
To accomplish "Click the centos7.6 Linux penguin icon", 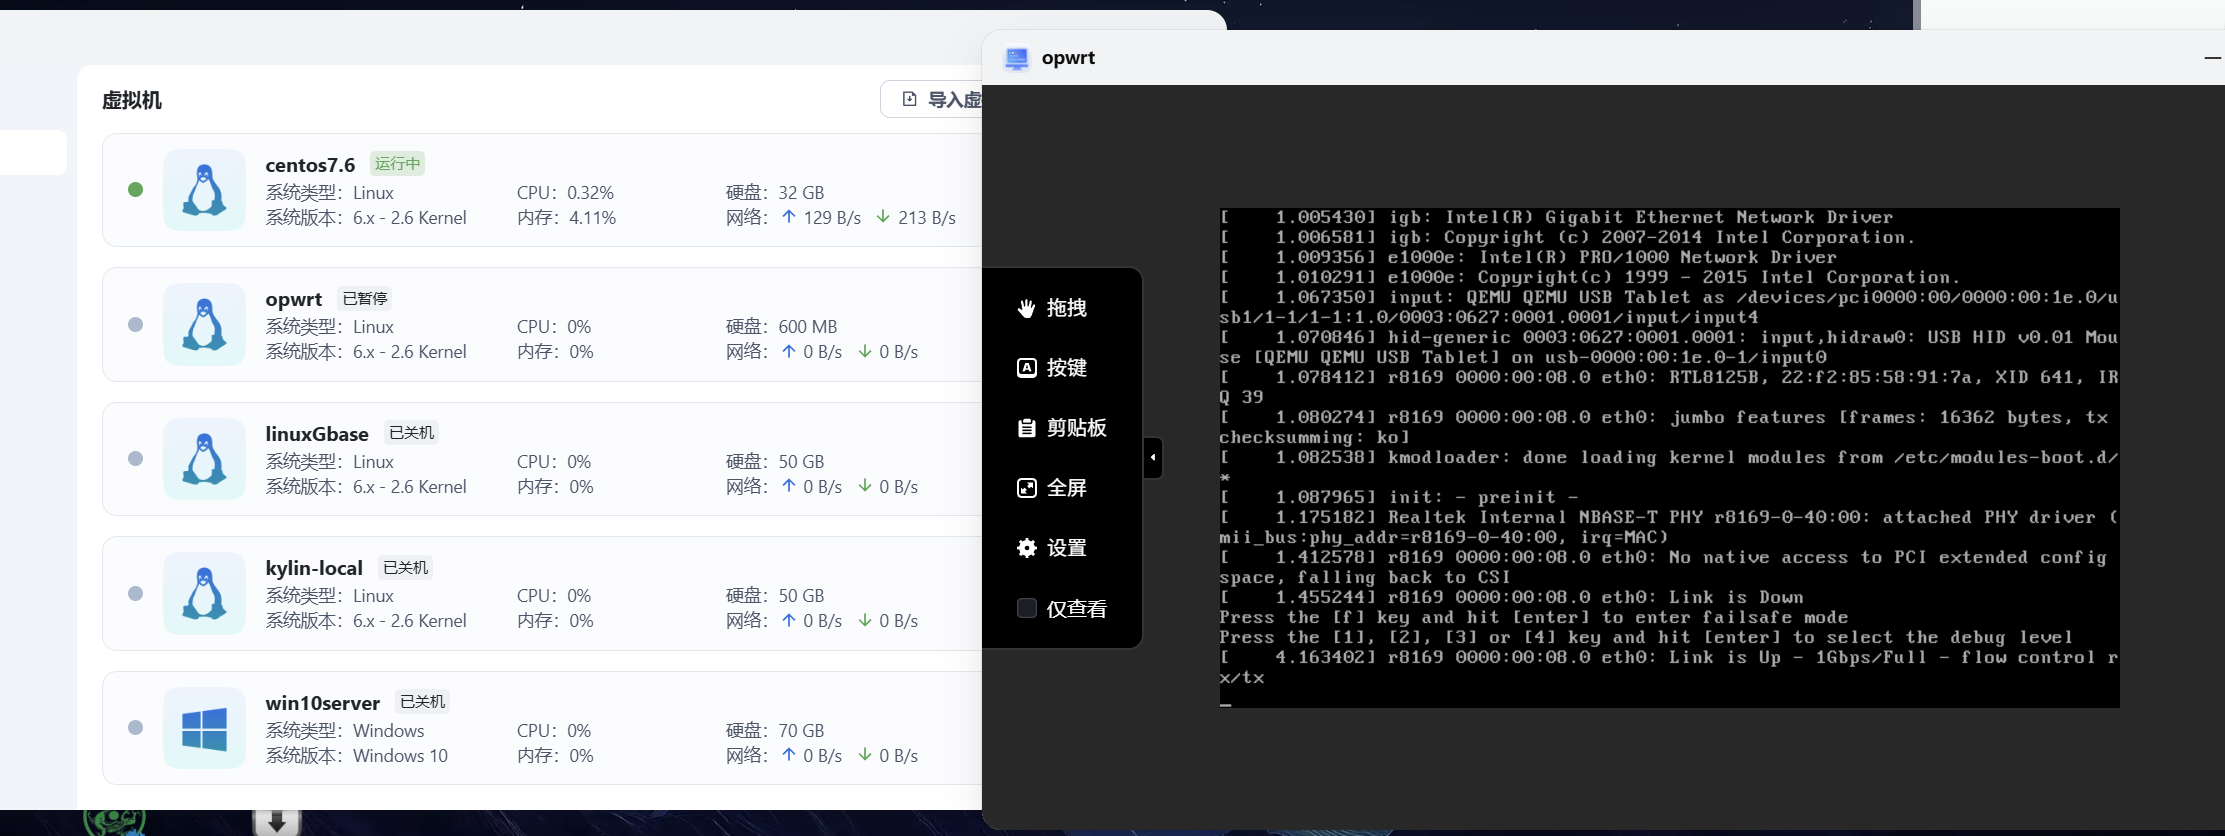I will [x=204, y=190].
